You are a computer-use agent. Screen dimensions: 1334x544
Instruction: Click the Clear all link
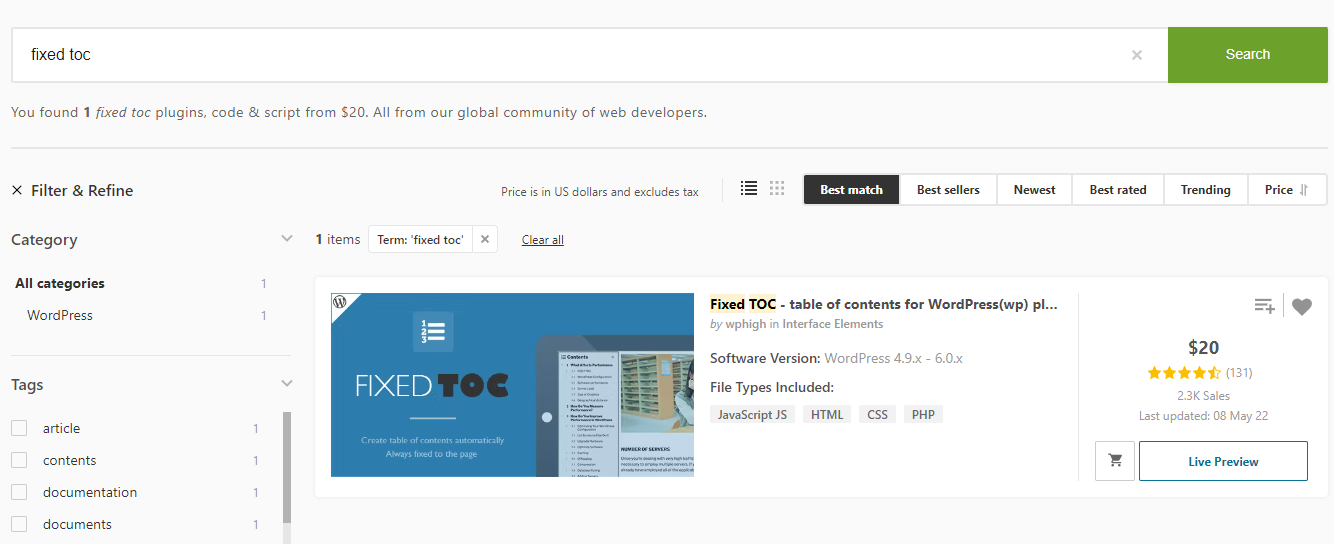coord(543,240)
